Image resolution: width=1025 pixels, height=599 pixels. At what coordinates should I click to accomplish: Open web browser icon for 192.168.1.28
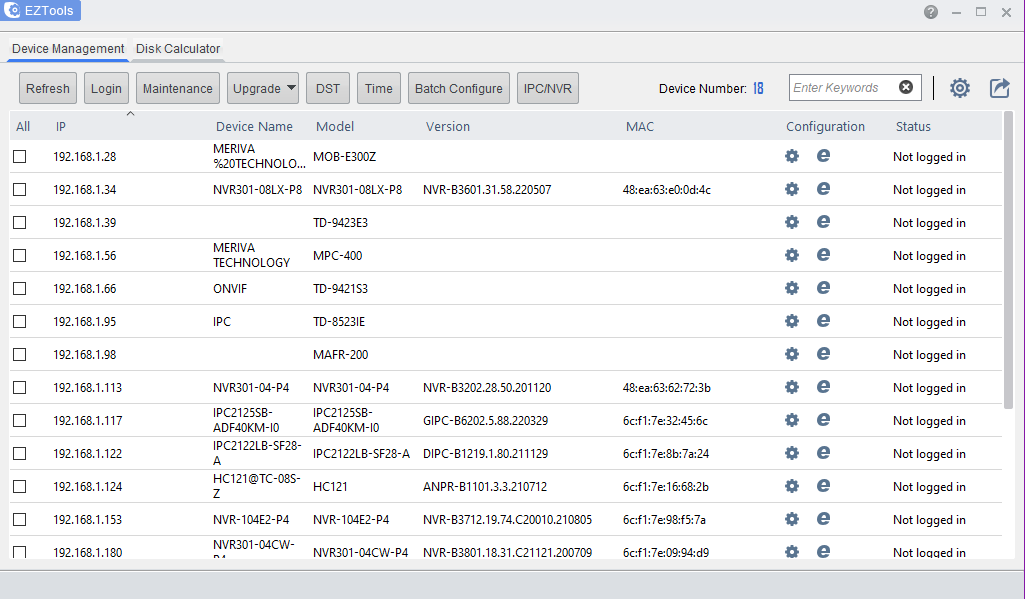pos(823,156)
